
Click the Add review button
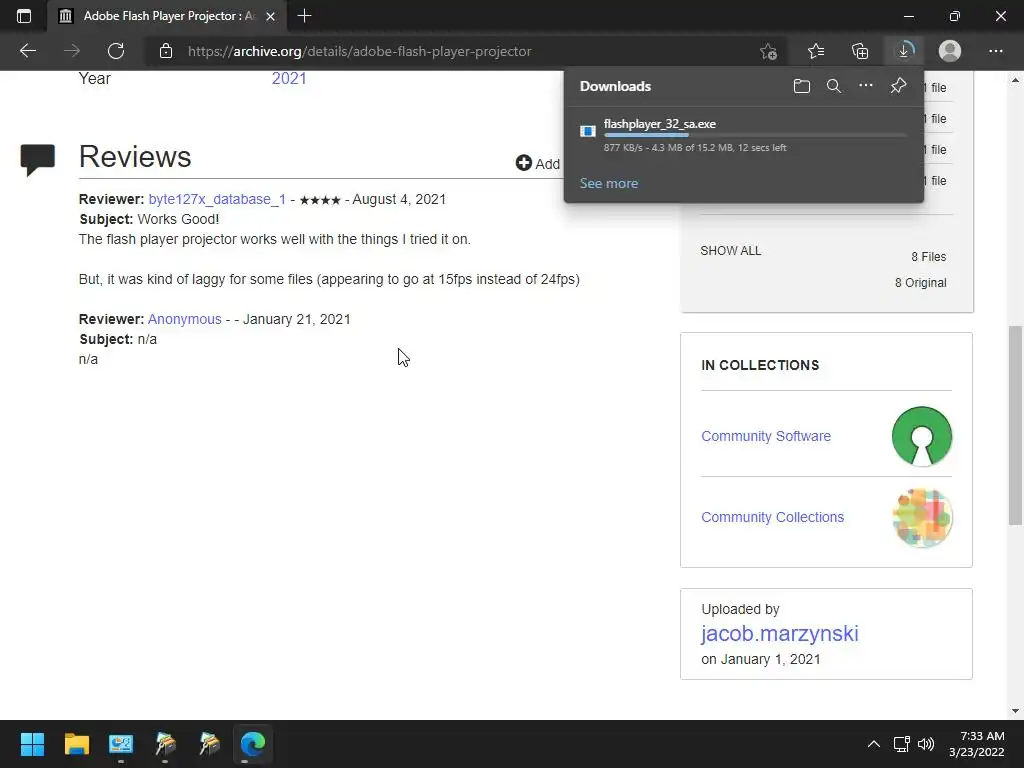[x=538, y=163]
